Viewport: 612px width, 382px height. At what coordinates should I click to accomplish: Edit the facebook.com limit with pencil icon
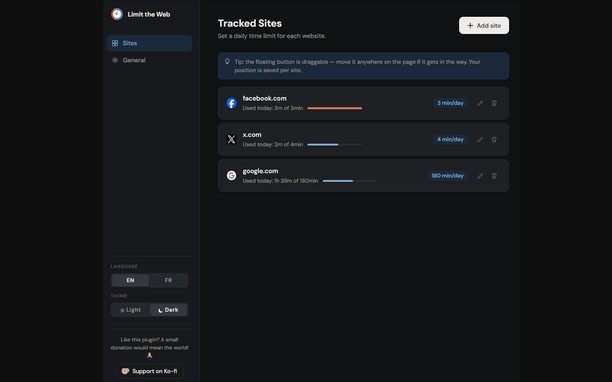(x=480, y=103)
